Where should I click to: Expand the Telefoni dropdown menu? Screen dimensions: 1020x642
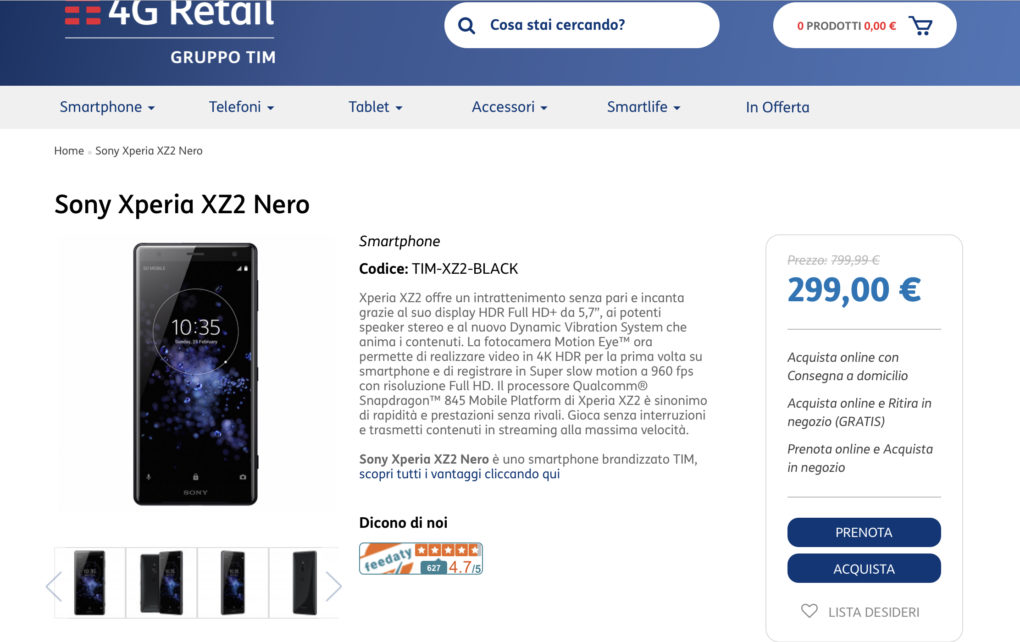[x=241, y=107]
